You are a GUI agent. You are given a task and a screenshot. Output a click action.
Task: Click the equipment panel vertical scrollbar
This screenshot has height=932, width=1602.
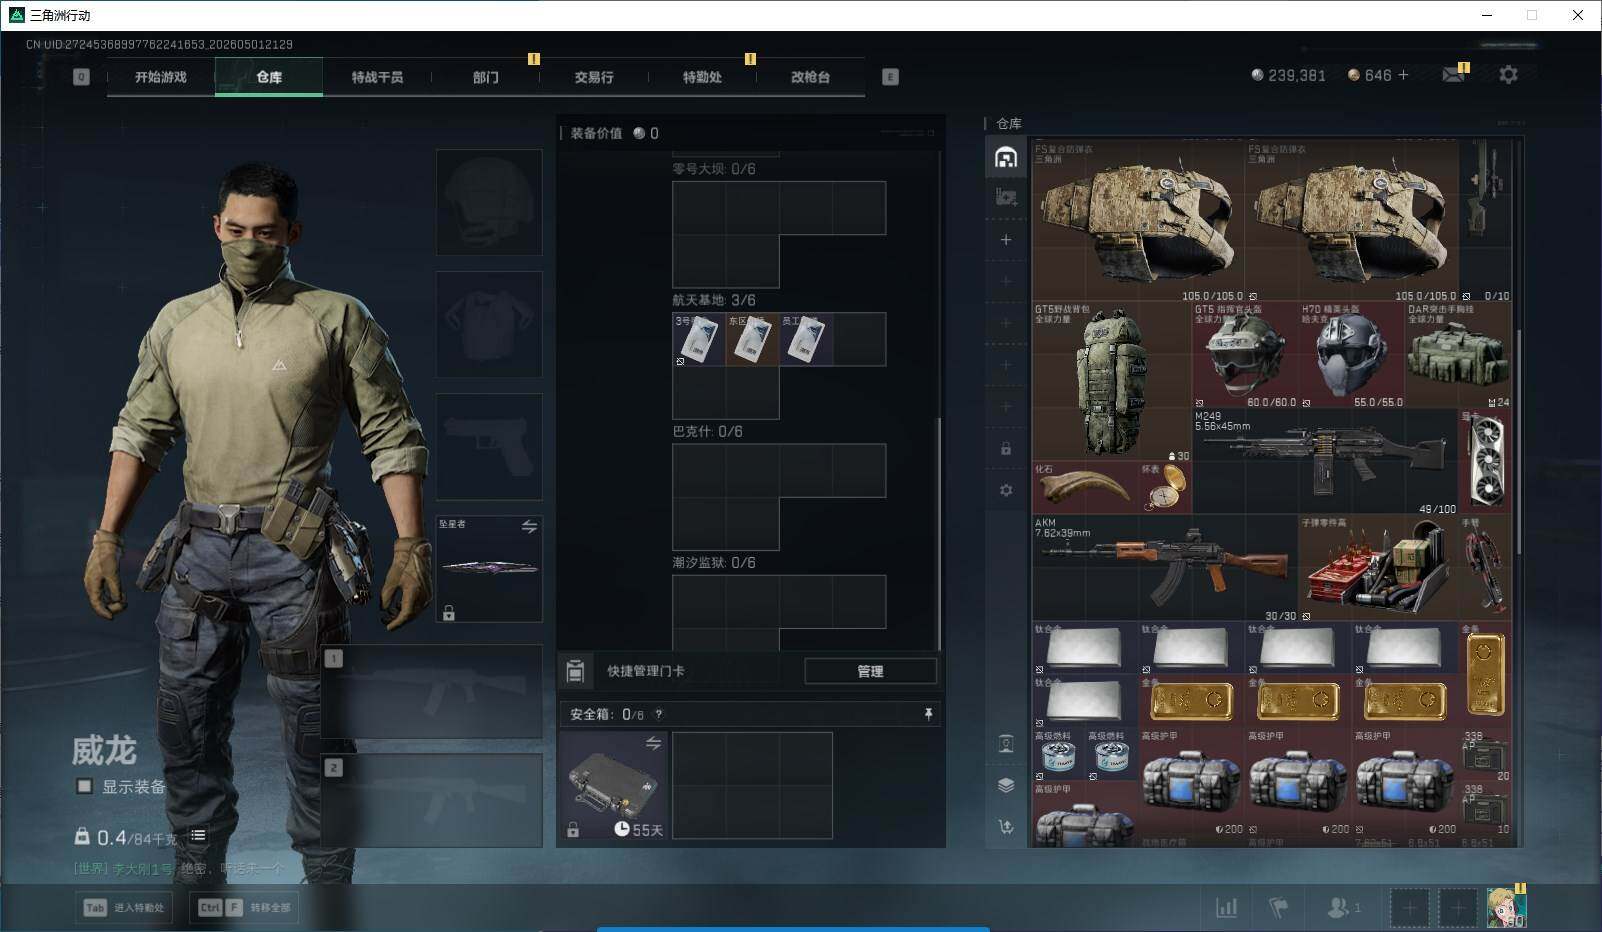[938, 533]
